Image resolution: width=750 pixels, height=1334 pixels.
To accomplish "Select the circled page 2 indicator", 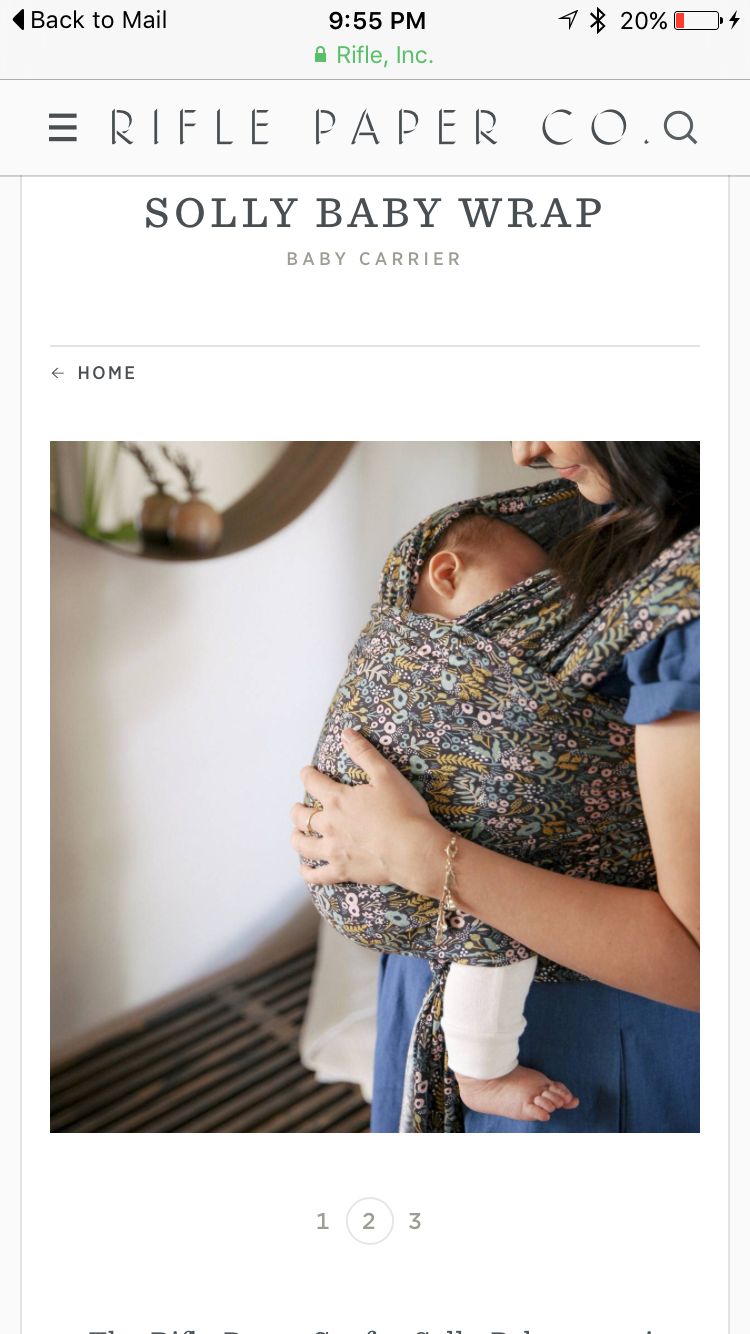I will tap(369, 1221).
